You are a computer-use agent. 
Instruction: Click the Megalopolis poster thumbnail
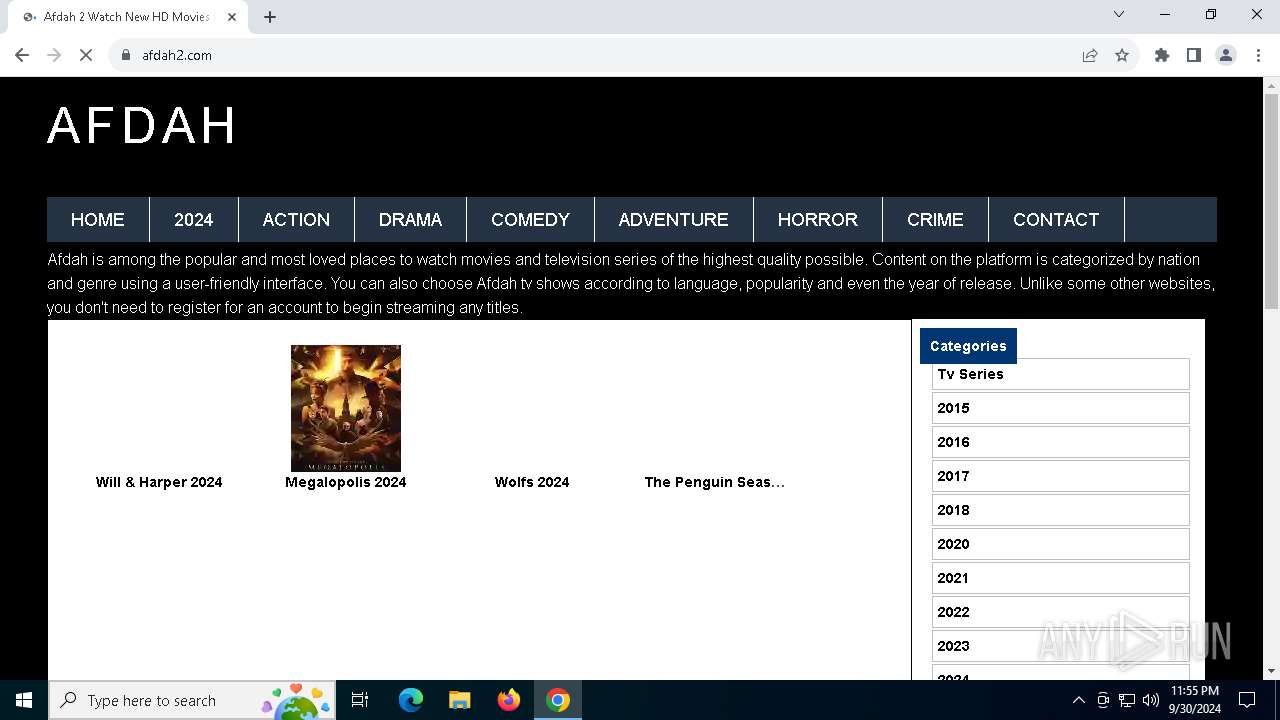(x=346, y=408)
